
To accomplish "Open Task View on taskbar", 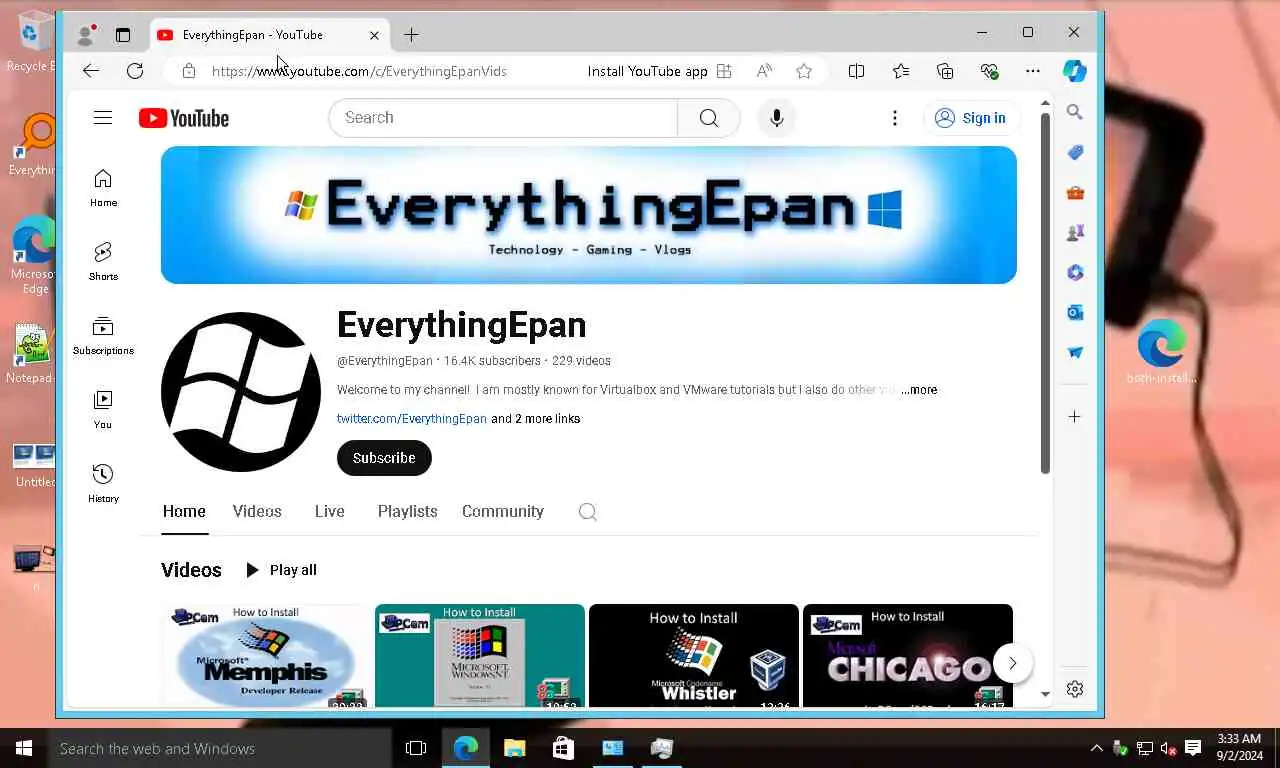I will [416, 748].
